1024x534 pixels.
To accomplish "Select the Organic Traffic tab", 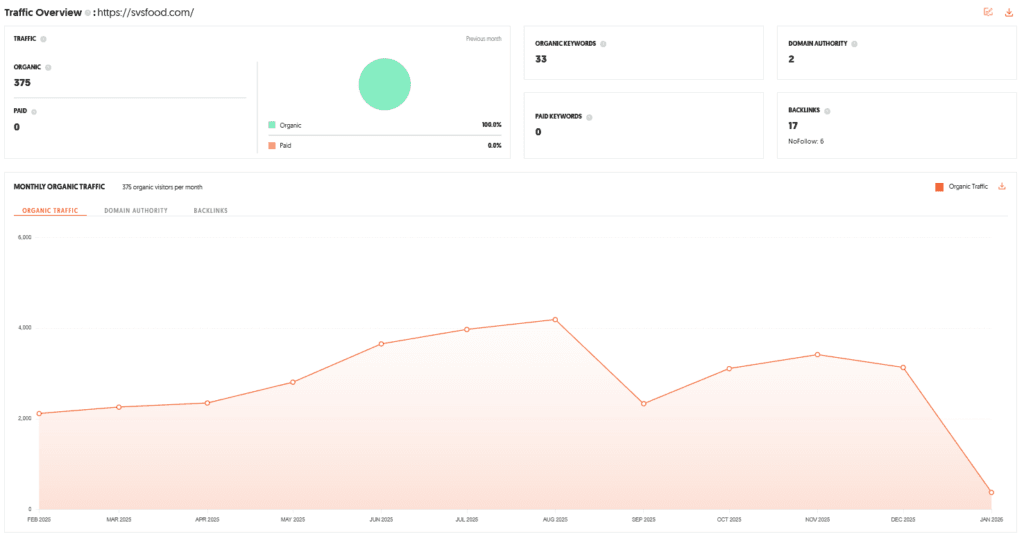I will 50,211.
